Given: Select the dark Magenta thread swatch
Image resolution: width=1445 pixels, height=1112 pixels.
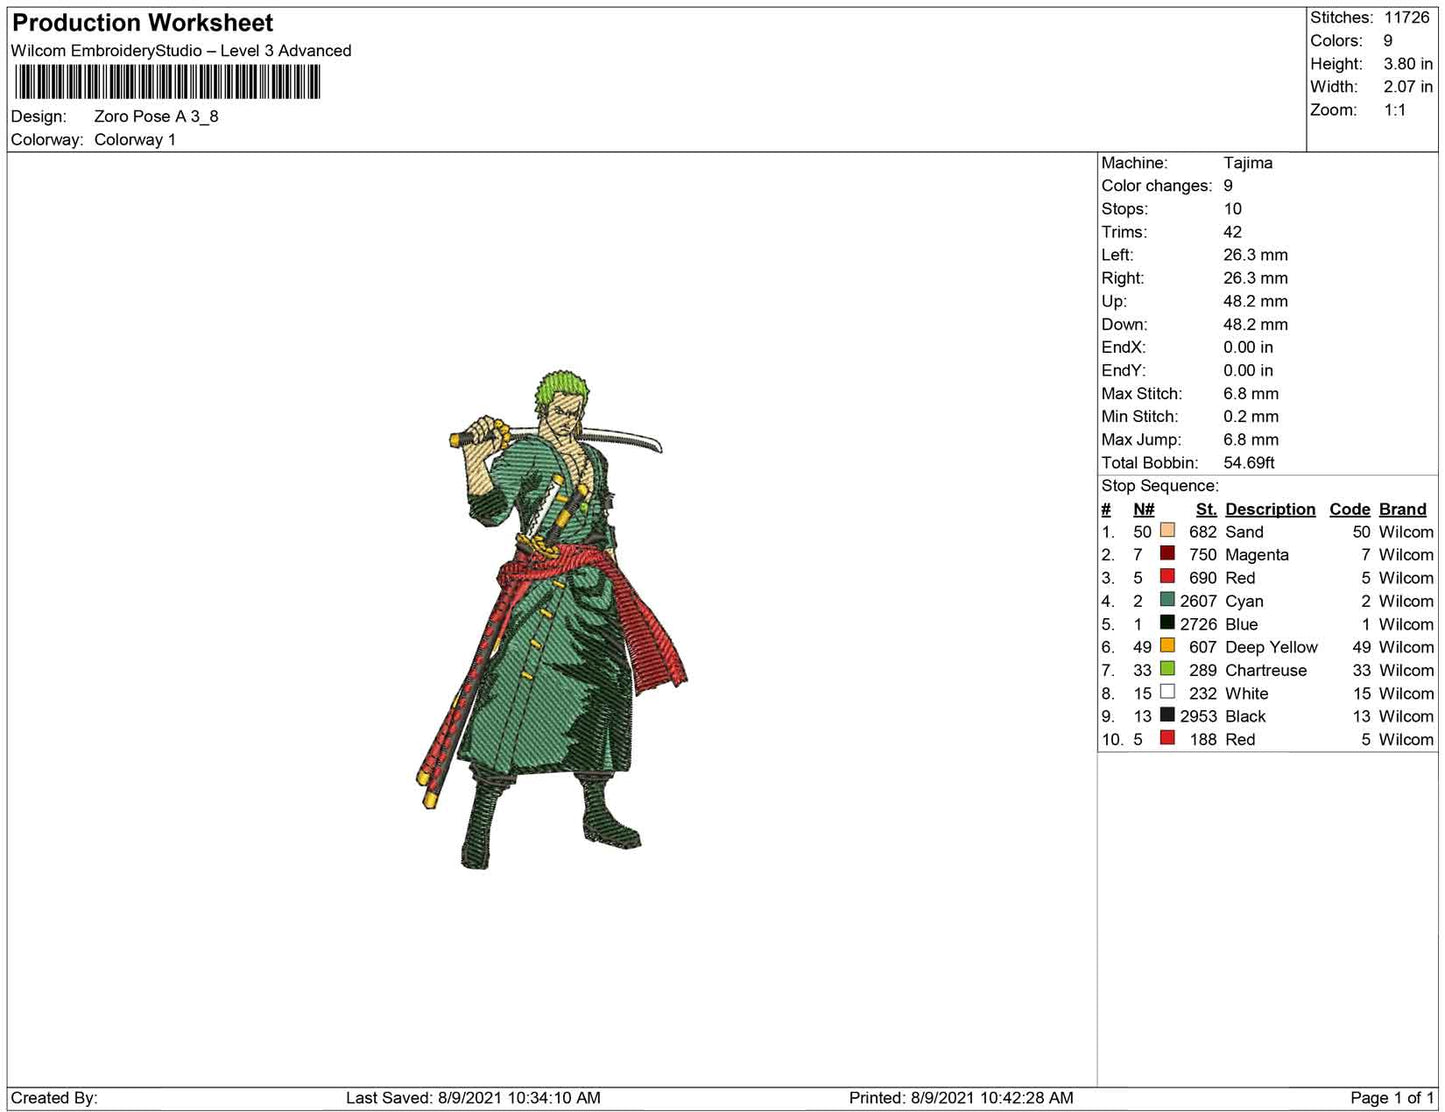Looking at the screenshot, I should (x=1167, y=554).
